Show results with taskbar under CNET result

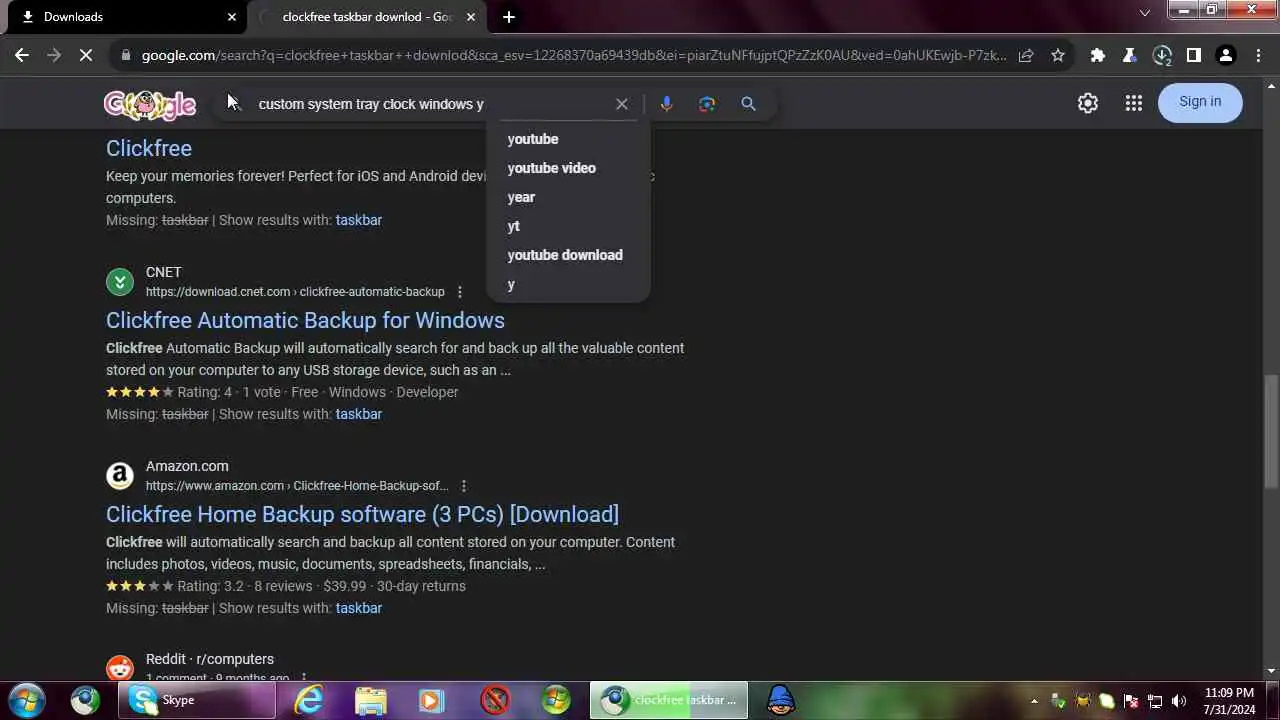(359, 414)
